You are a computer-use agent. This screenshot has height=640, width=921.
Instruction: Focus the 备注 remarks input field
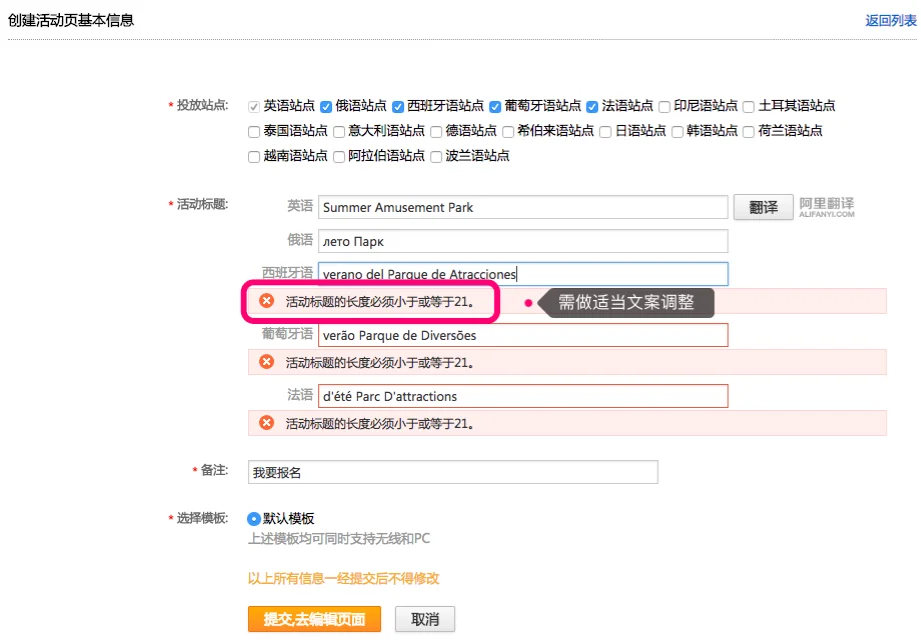453,472
